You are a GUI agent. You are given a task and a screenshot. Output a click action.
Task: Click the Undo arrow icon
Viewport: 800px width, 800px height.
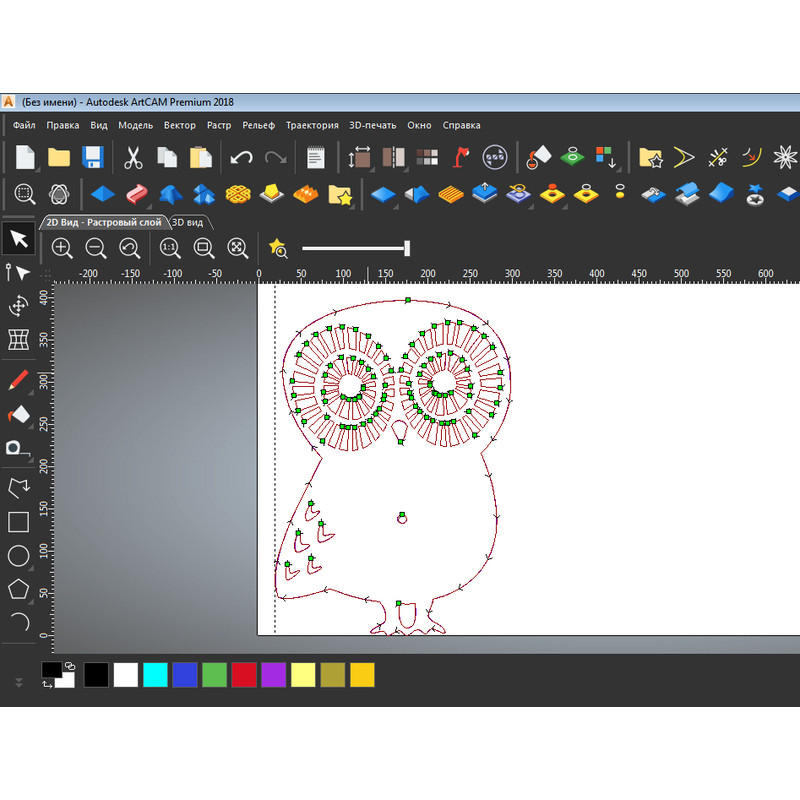240,156
